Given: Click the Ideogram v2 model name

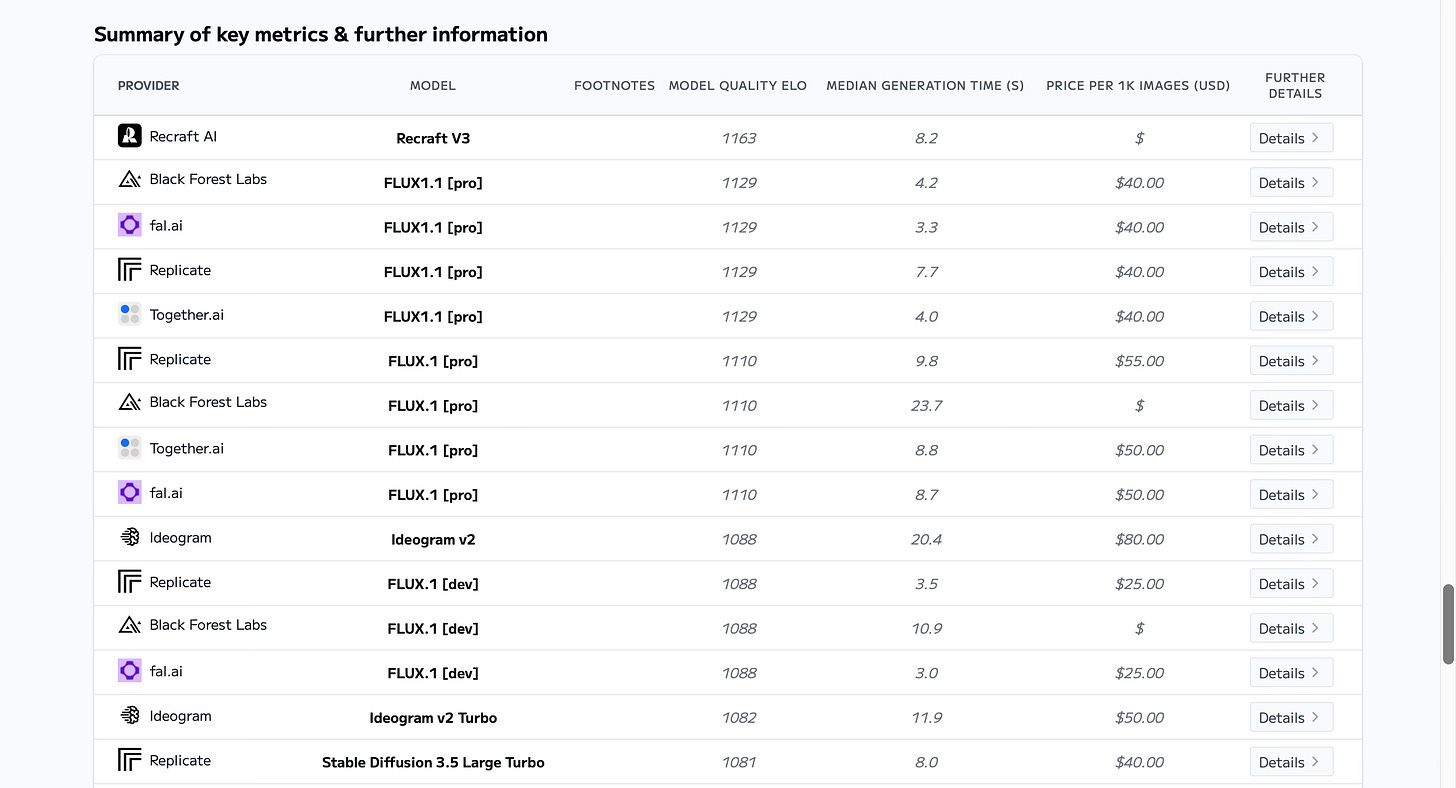Looking at the screenshot, I should 433,539.
